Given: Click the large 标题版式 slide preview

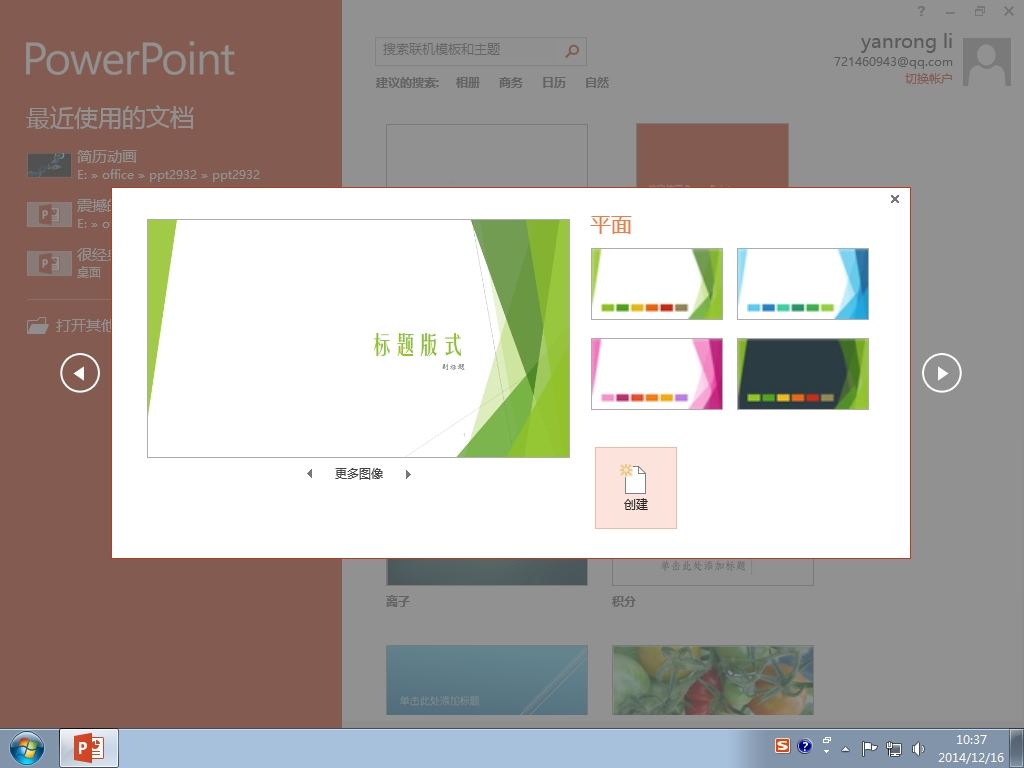Looking at the screenshot, I should (x=358, y=338).
